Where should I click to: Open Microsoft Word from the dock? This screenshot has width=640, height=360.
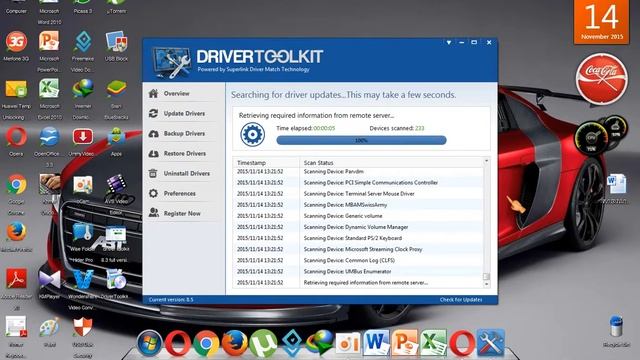tap(376, 342)
